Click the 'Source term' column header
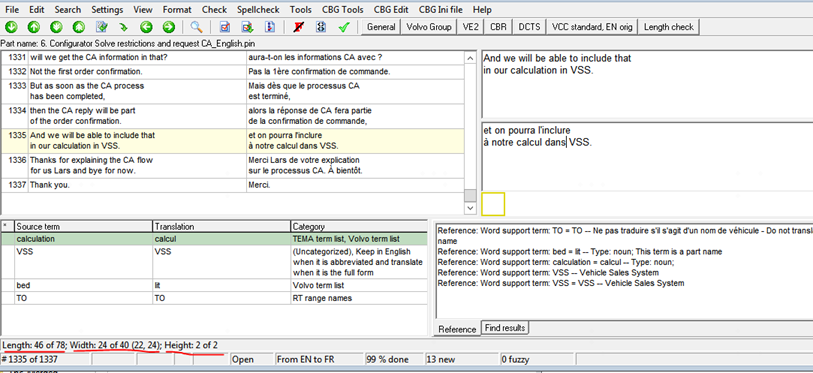This screenshot has height=373, width=813. point(83,227)
